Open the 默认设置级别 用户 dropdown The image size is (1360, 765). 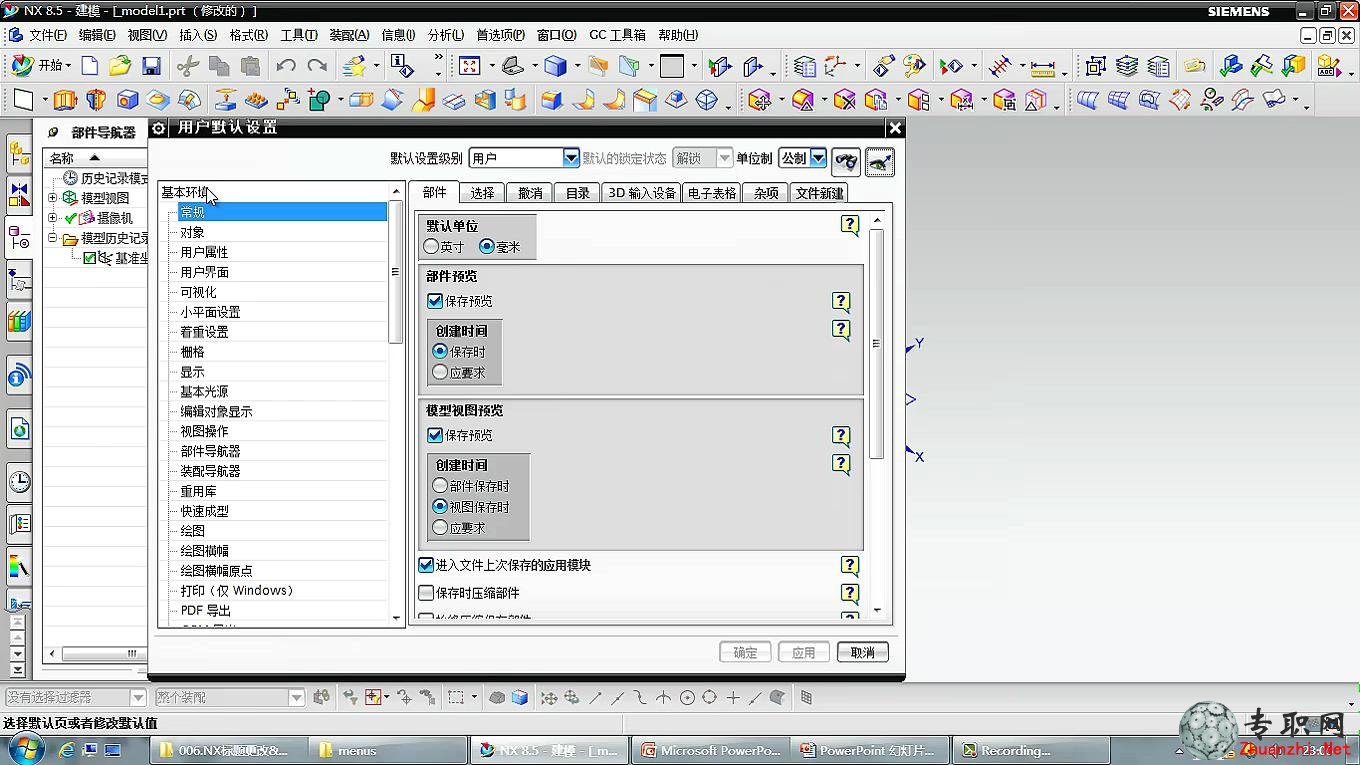(x=571, y=158)
